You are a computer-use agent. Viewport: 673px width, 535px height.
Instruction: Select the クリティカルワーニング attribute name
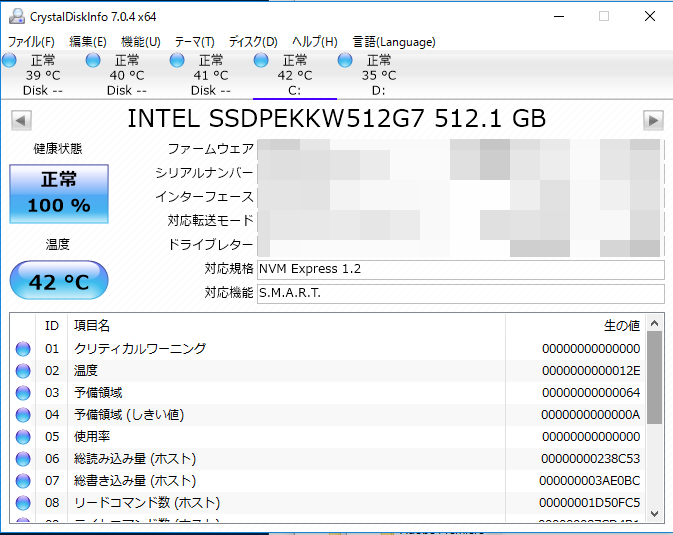point(140,349)
